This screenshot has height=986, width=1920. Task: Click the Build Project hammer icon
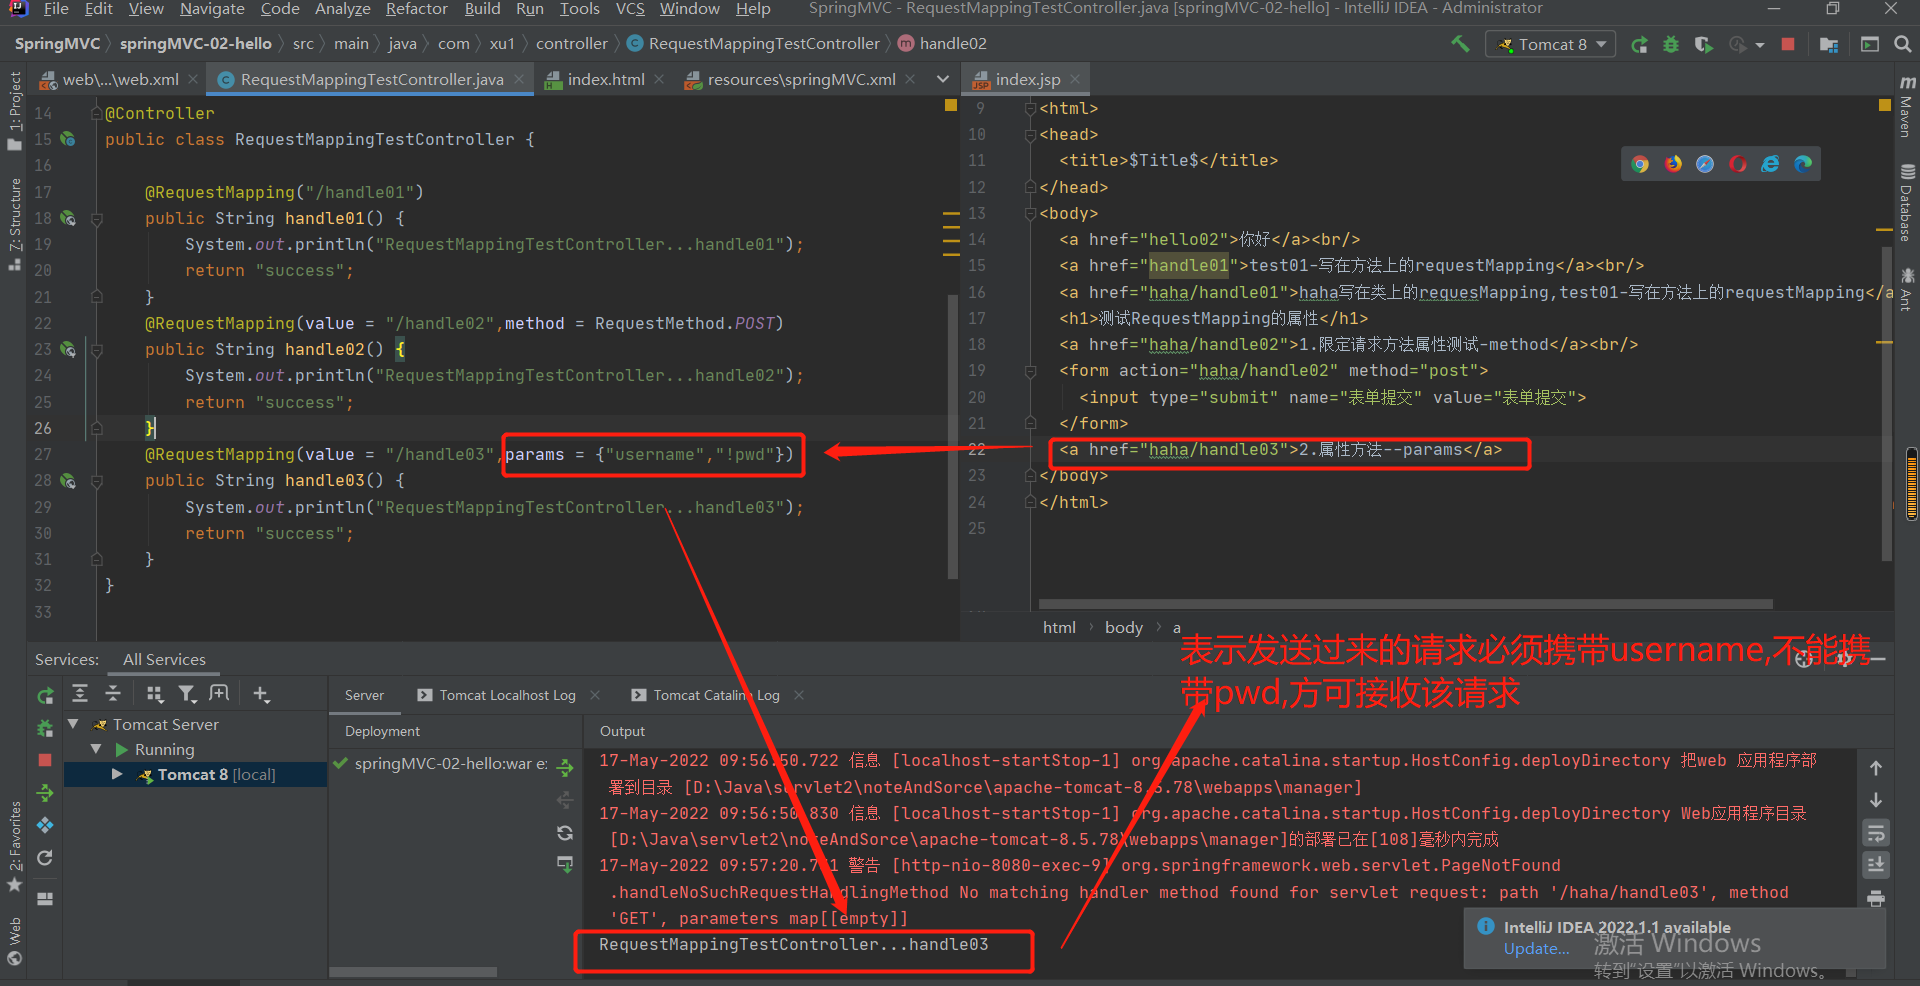point(1460,44)
